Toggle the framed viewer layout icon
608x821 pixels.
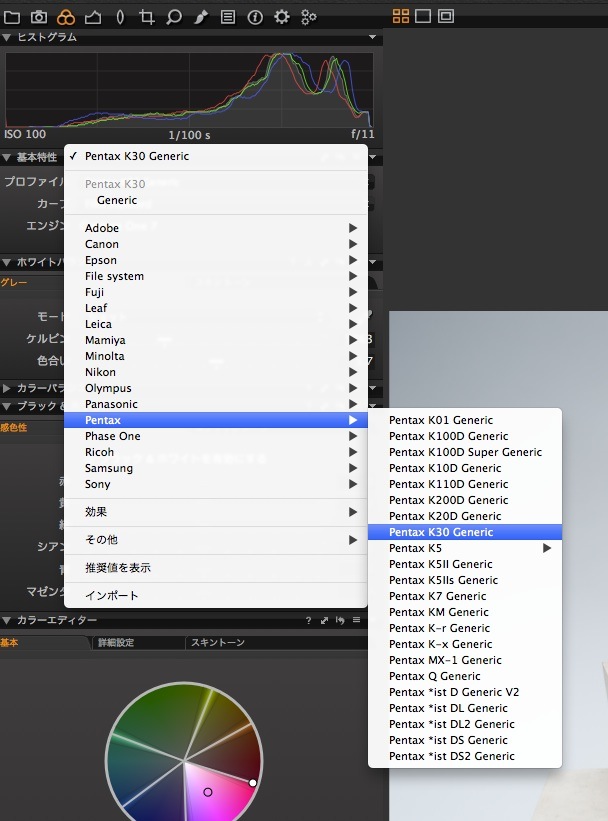coord(446,16)
